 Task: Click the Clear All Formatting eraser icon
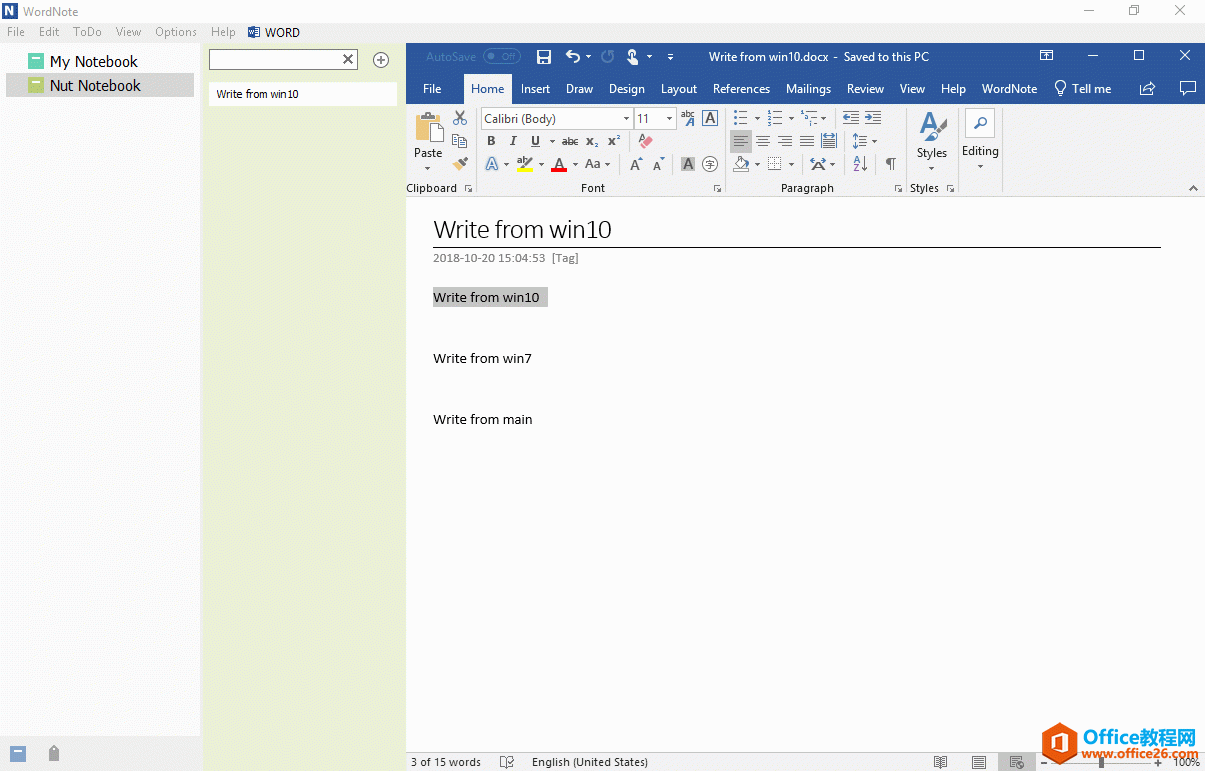(645, 141)
